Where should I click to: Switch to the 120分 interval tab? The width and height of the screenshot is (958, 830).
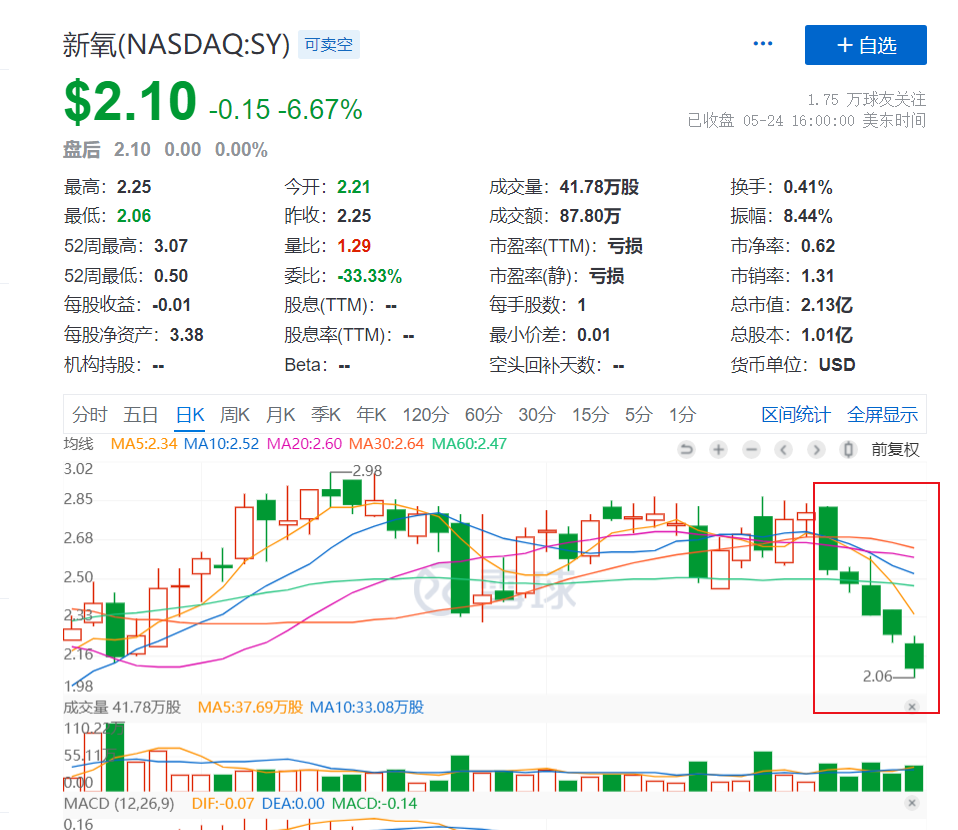[425, 415]
